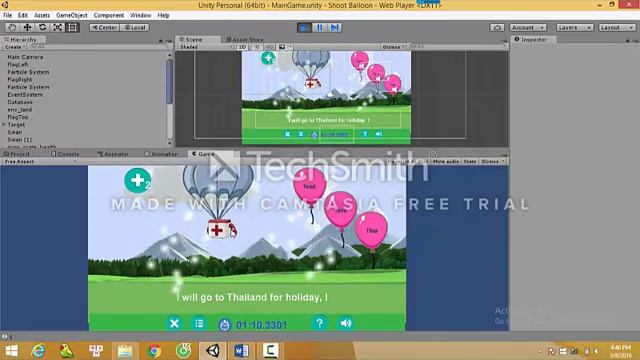The width and height of the screenshot is (640, 360).
Task: Click the pink 'Thai' balloon in Game view
Action: pyautogui.click(x=371, y=230)
